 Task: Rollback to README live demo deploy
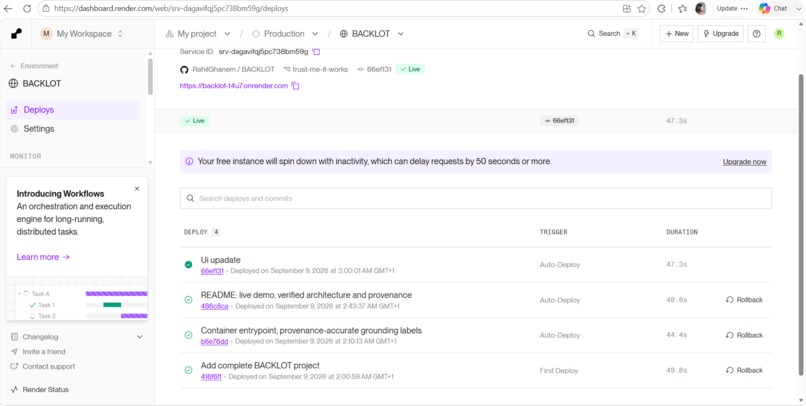(x=744, y=300)
